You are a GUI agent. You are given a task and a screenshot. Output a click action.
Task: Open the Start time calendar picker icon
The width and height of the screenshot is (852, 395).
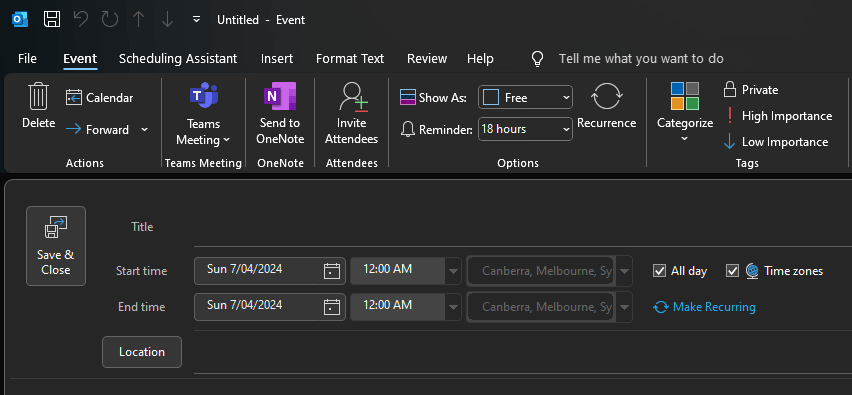[x=331, y=271]
